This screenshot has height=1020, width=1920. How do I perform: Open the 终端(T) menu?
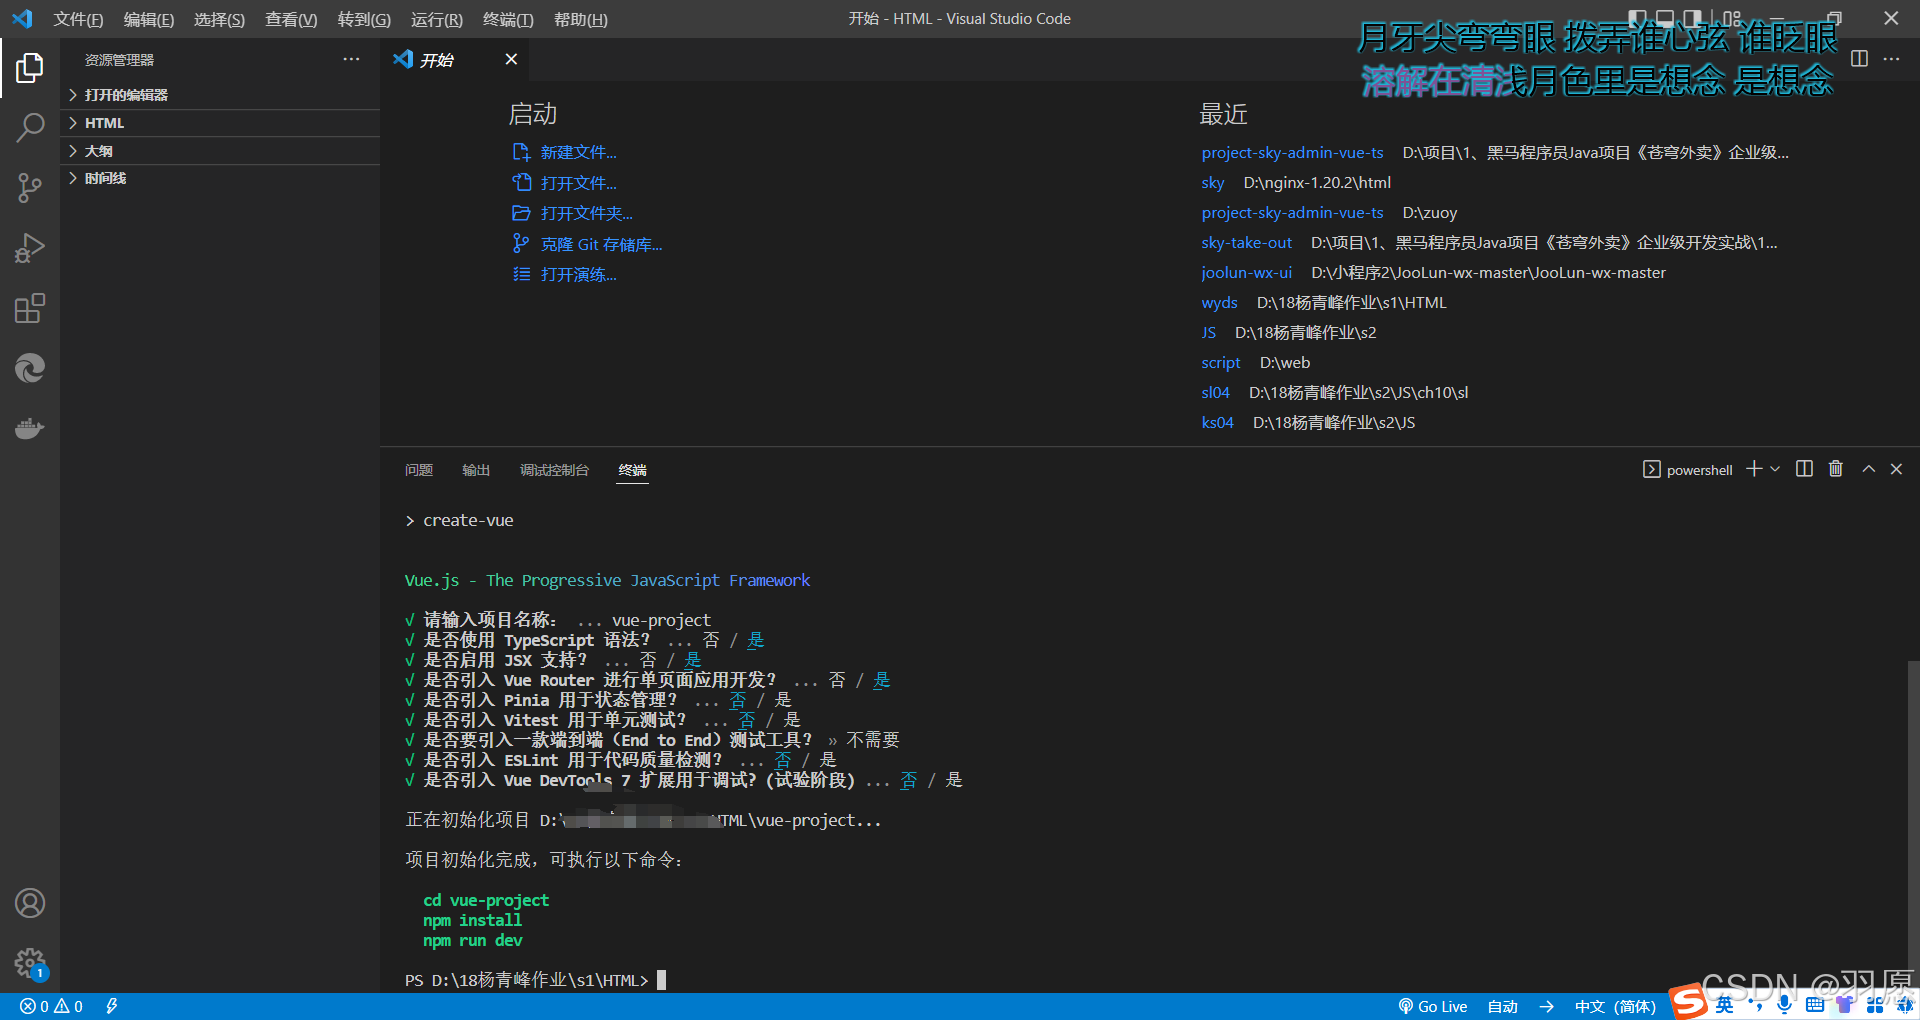[508, 19]
